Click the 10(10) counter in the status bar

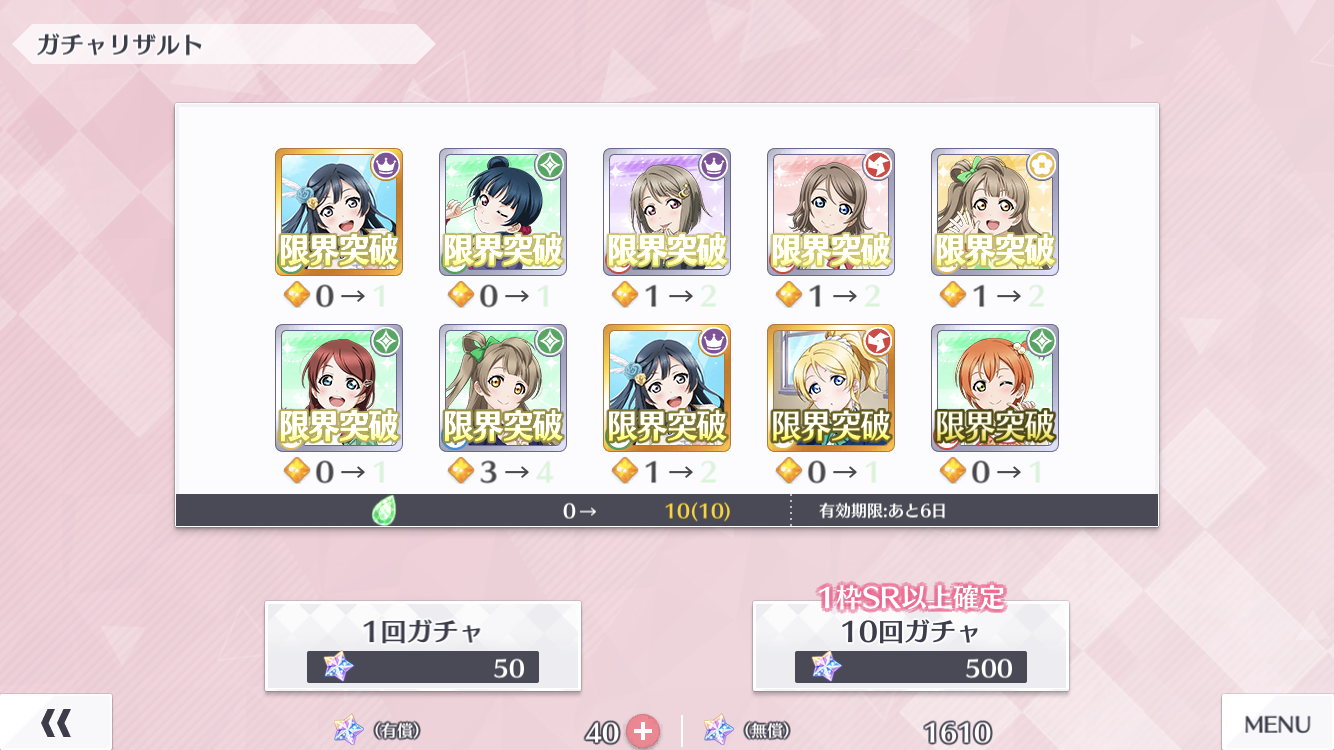[x=697, y=511]
